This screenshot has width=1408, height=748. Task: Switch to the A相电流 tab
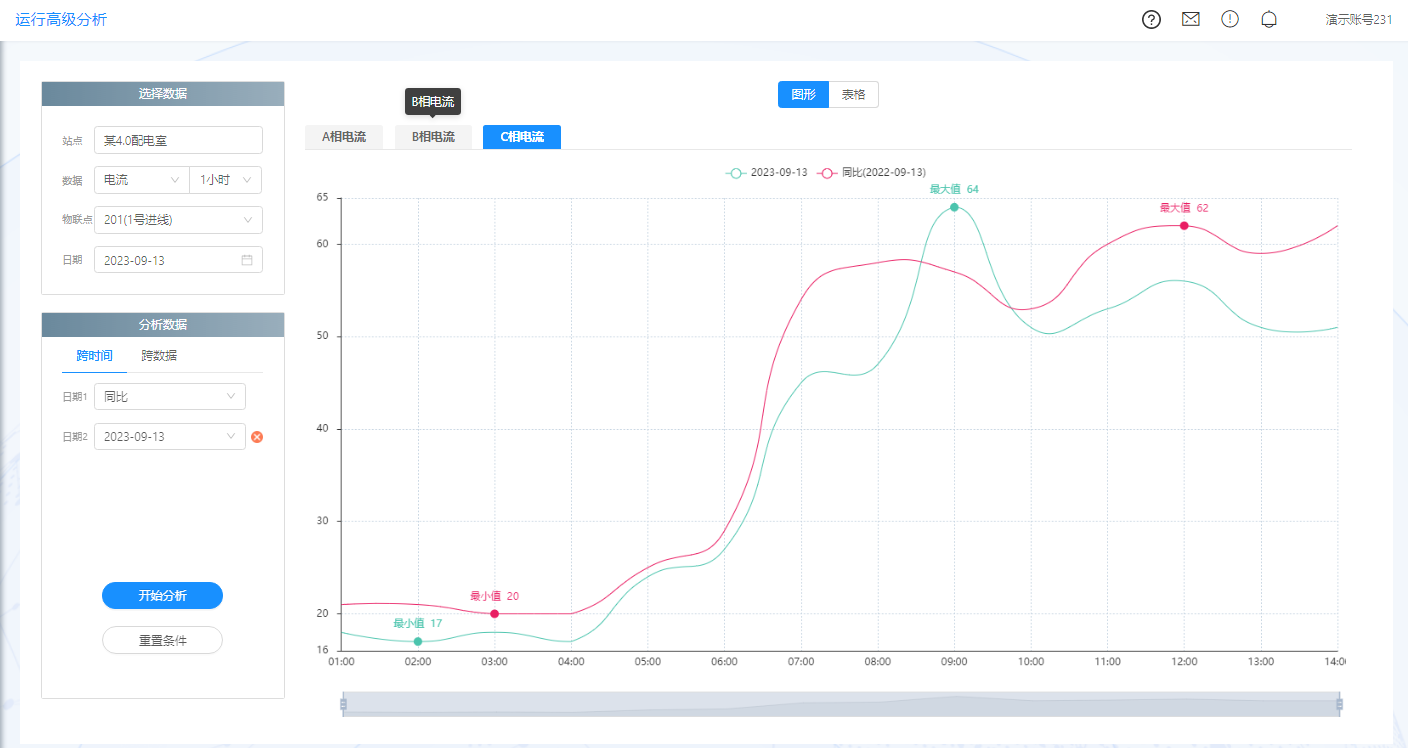click(344, 137)
